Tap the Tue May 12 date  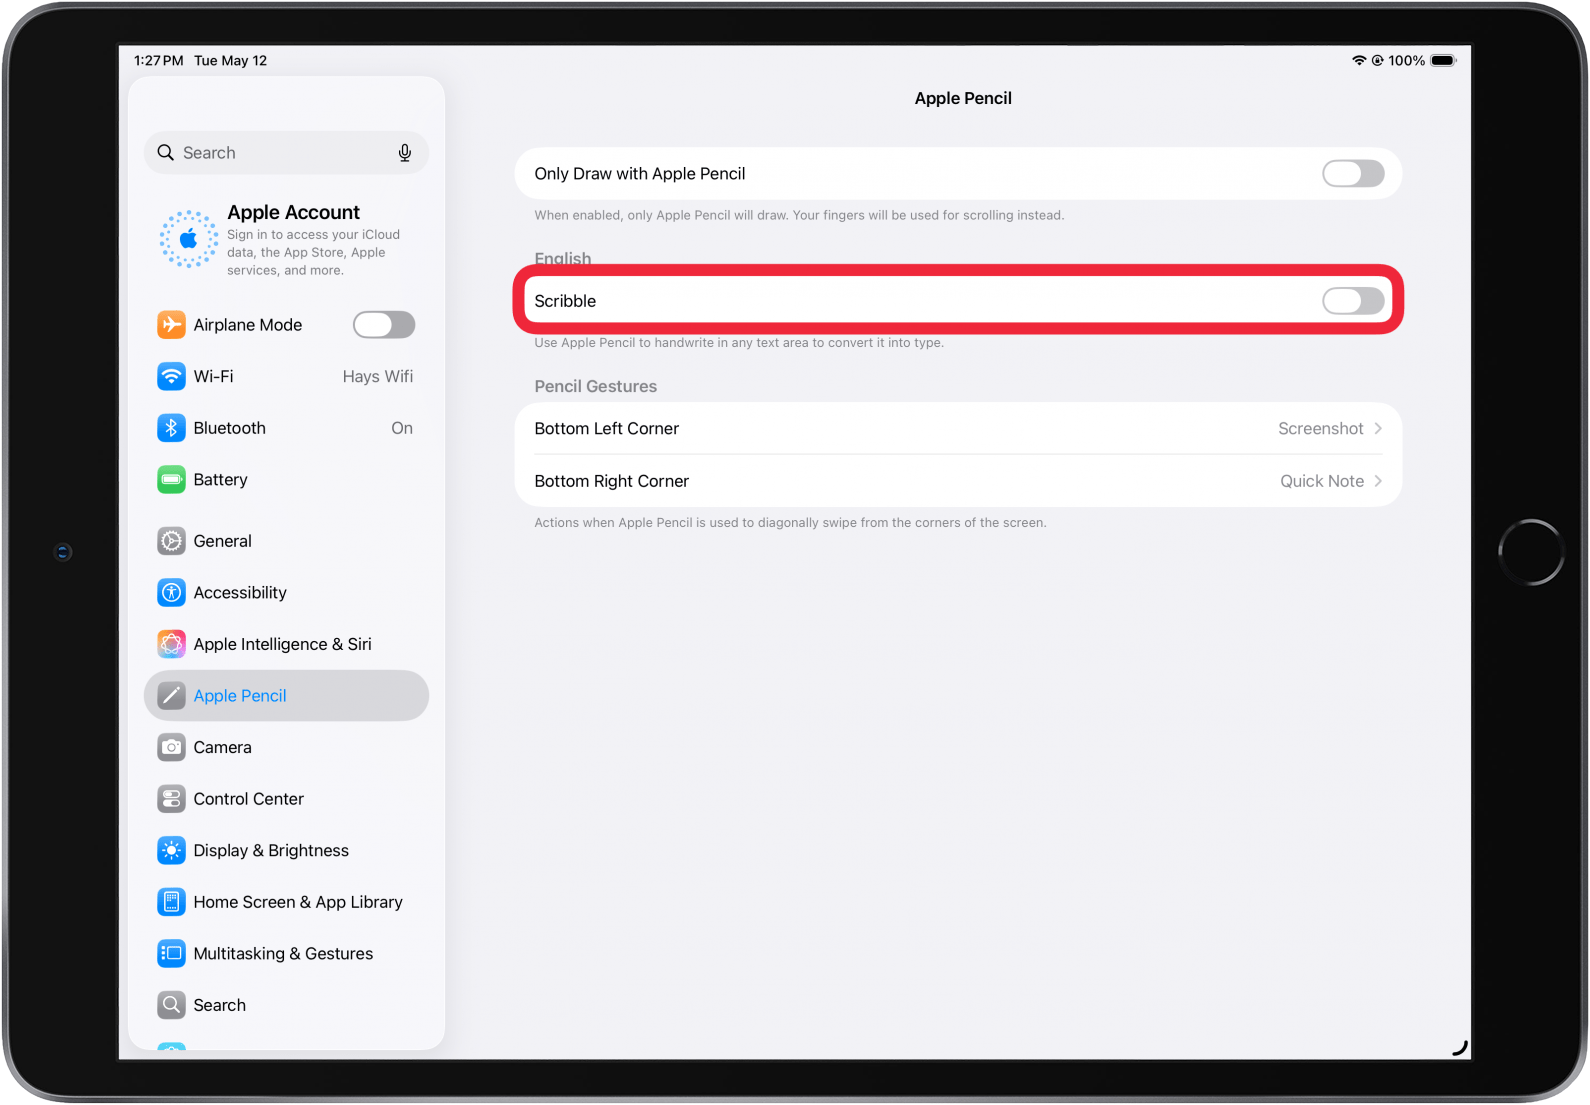231,60
